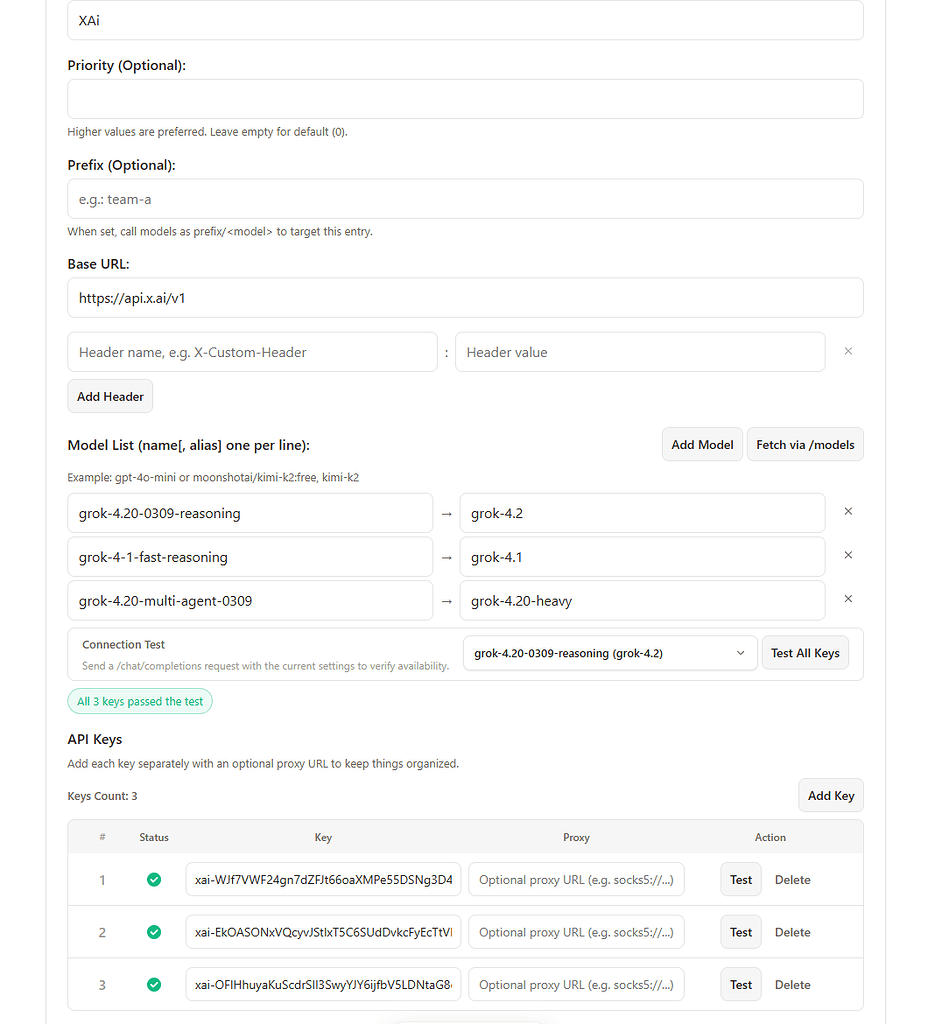Viewport: 934px width, 1024px height.
Task: Test the first API key
Action: (741, 880)
